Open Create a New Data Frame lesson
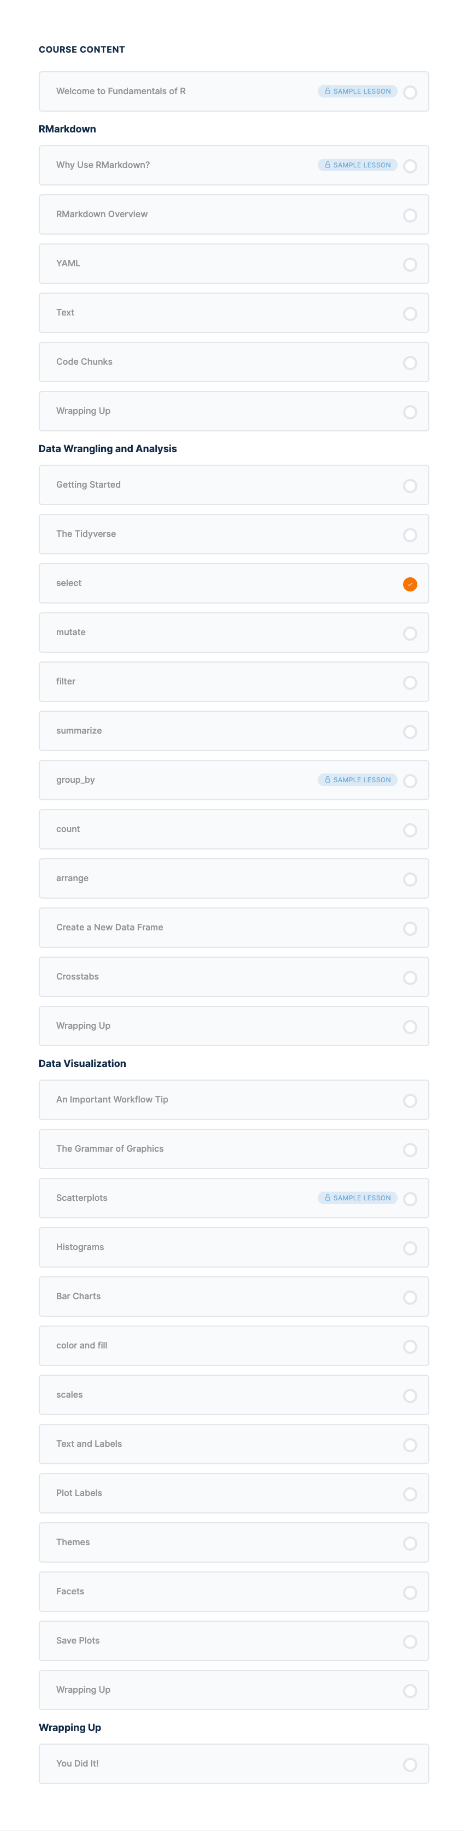The image size is (465, 1831). tap(234, 927)
